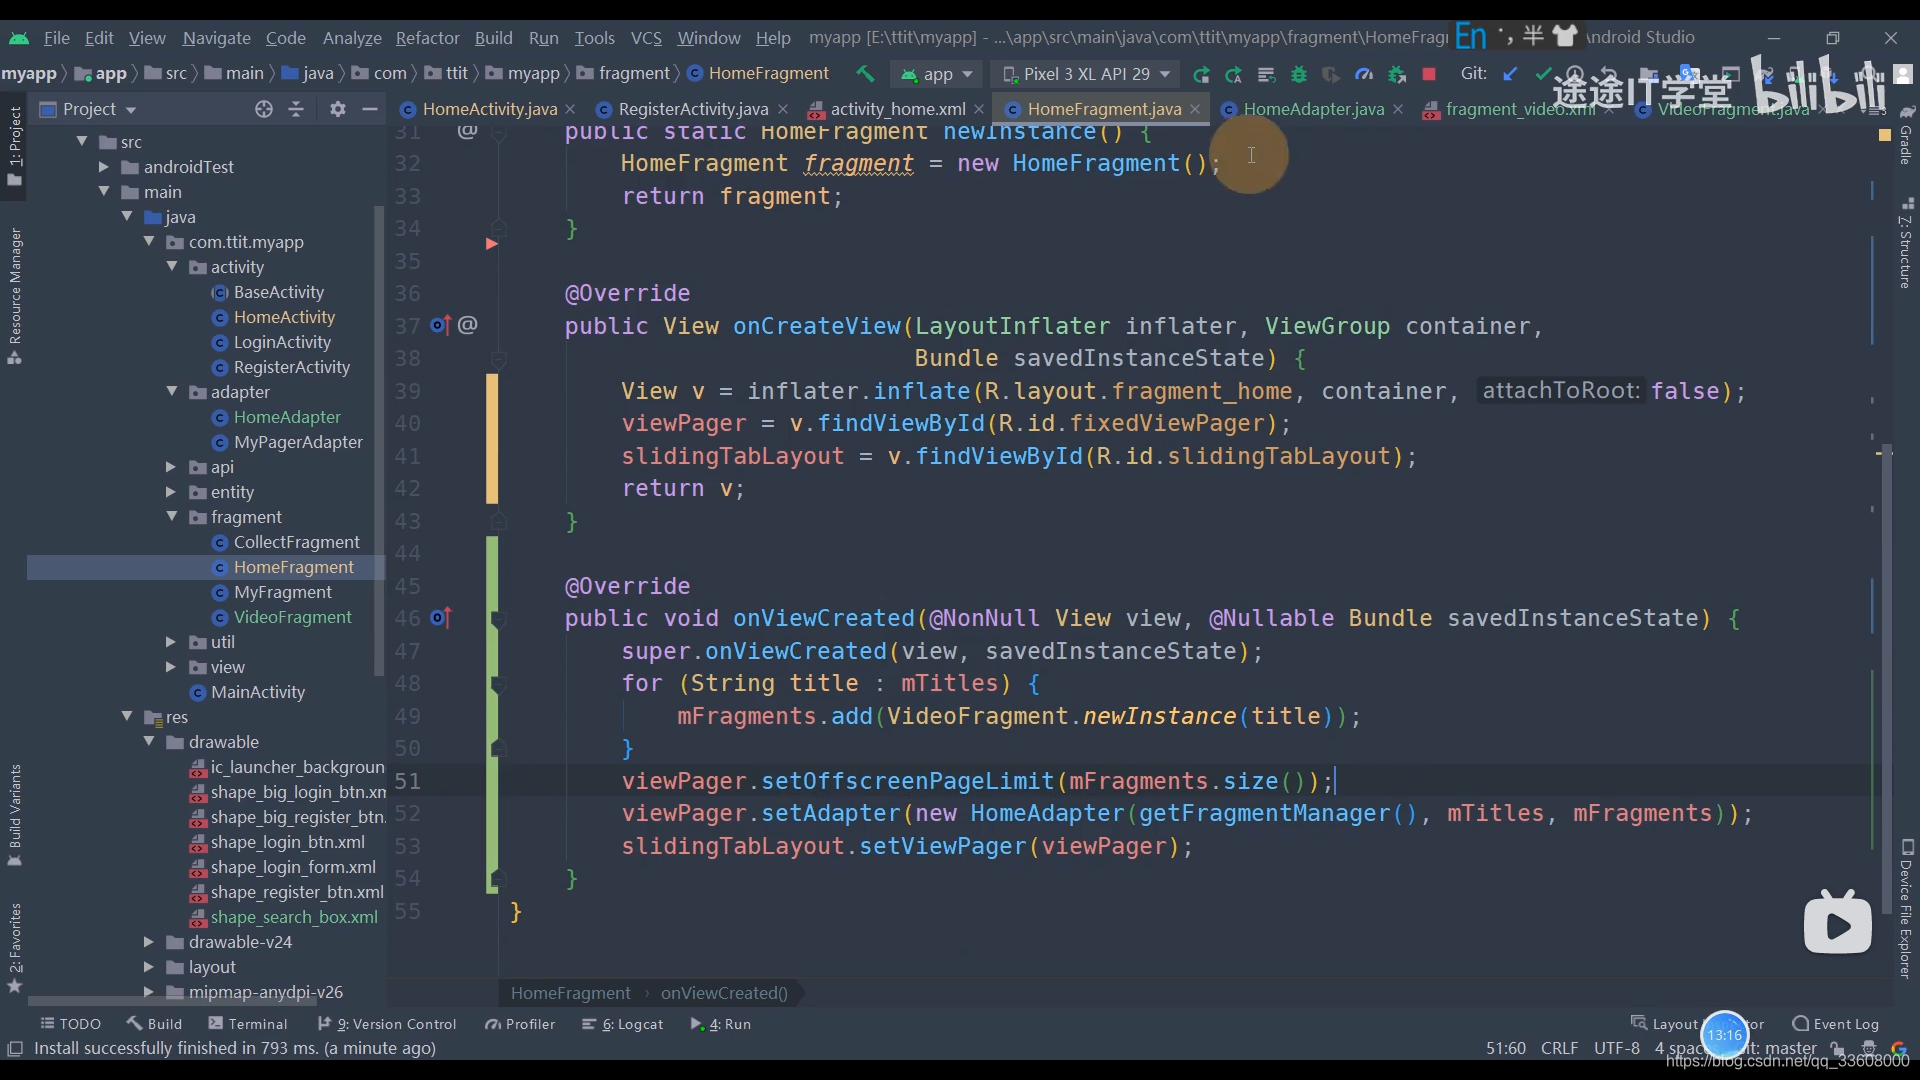Open the Refactor menu
Image resolution: width=1920 pixels, height=1080 pixels.
[427, 38]
